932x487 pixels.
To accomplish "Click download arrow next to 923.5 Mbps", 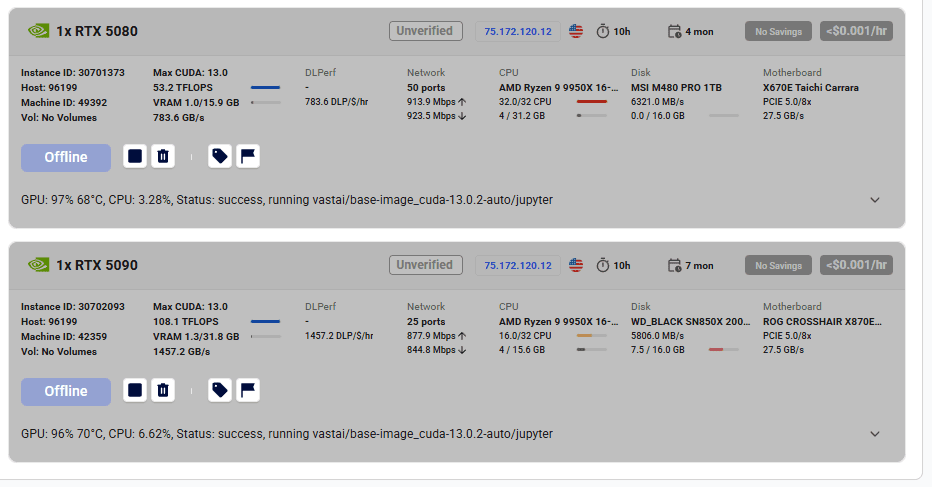I will click(x=462, y=116).
